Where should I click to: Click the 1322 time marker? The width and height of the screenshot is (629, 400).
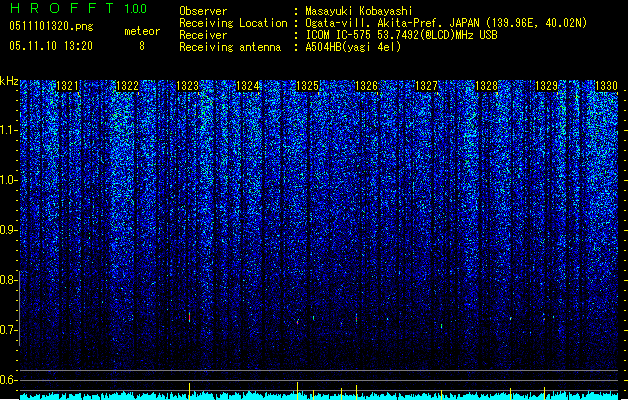coord(127,86)
